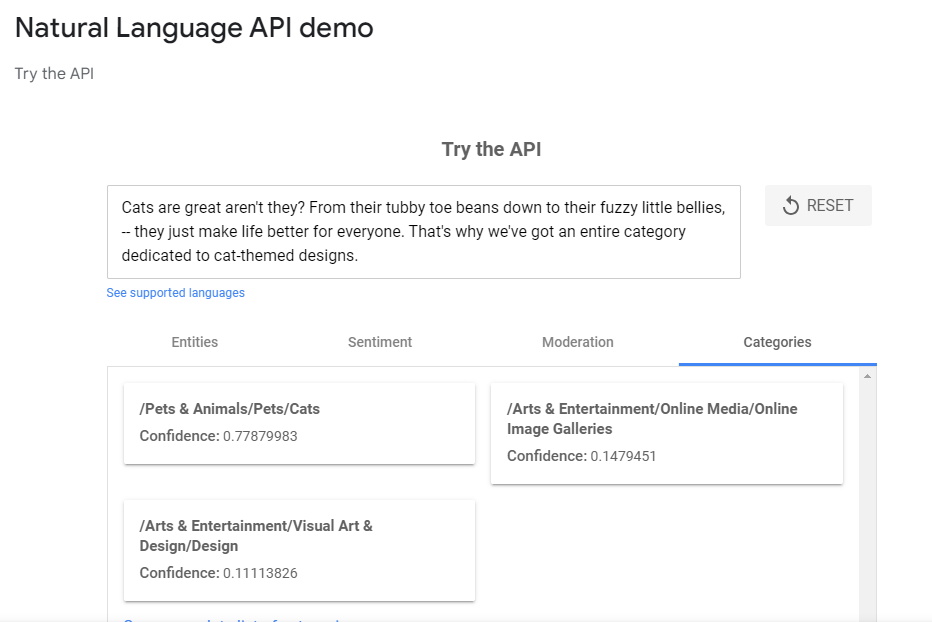Open the Moderation tab
This screenshot has height=622, width=932.
[x=578, y=342]
